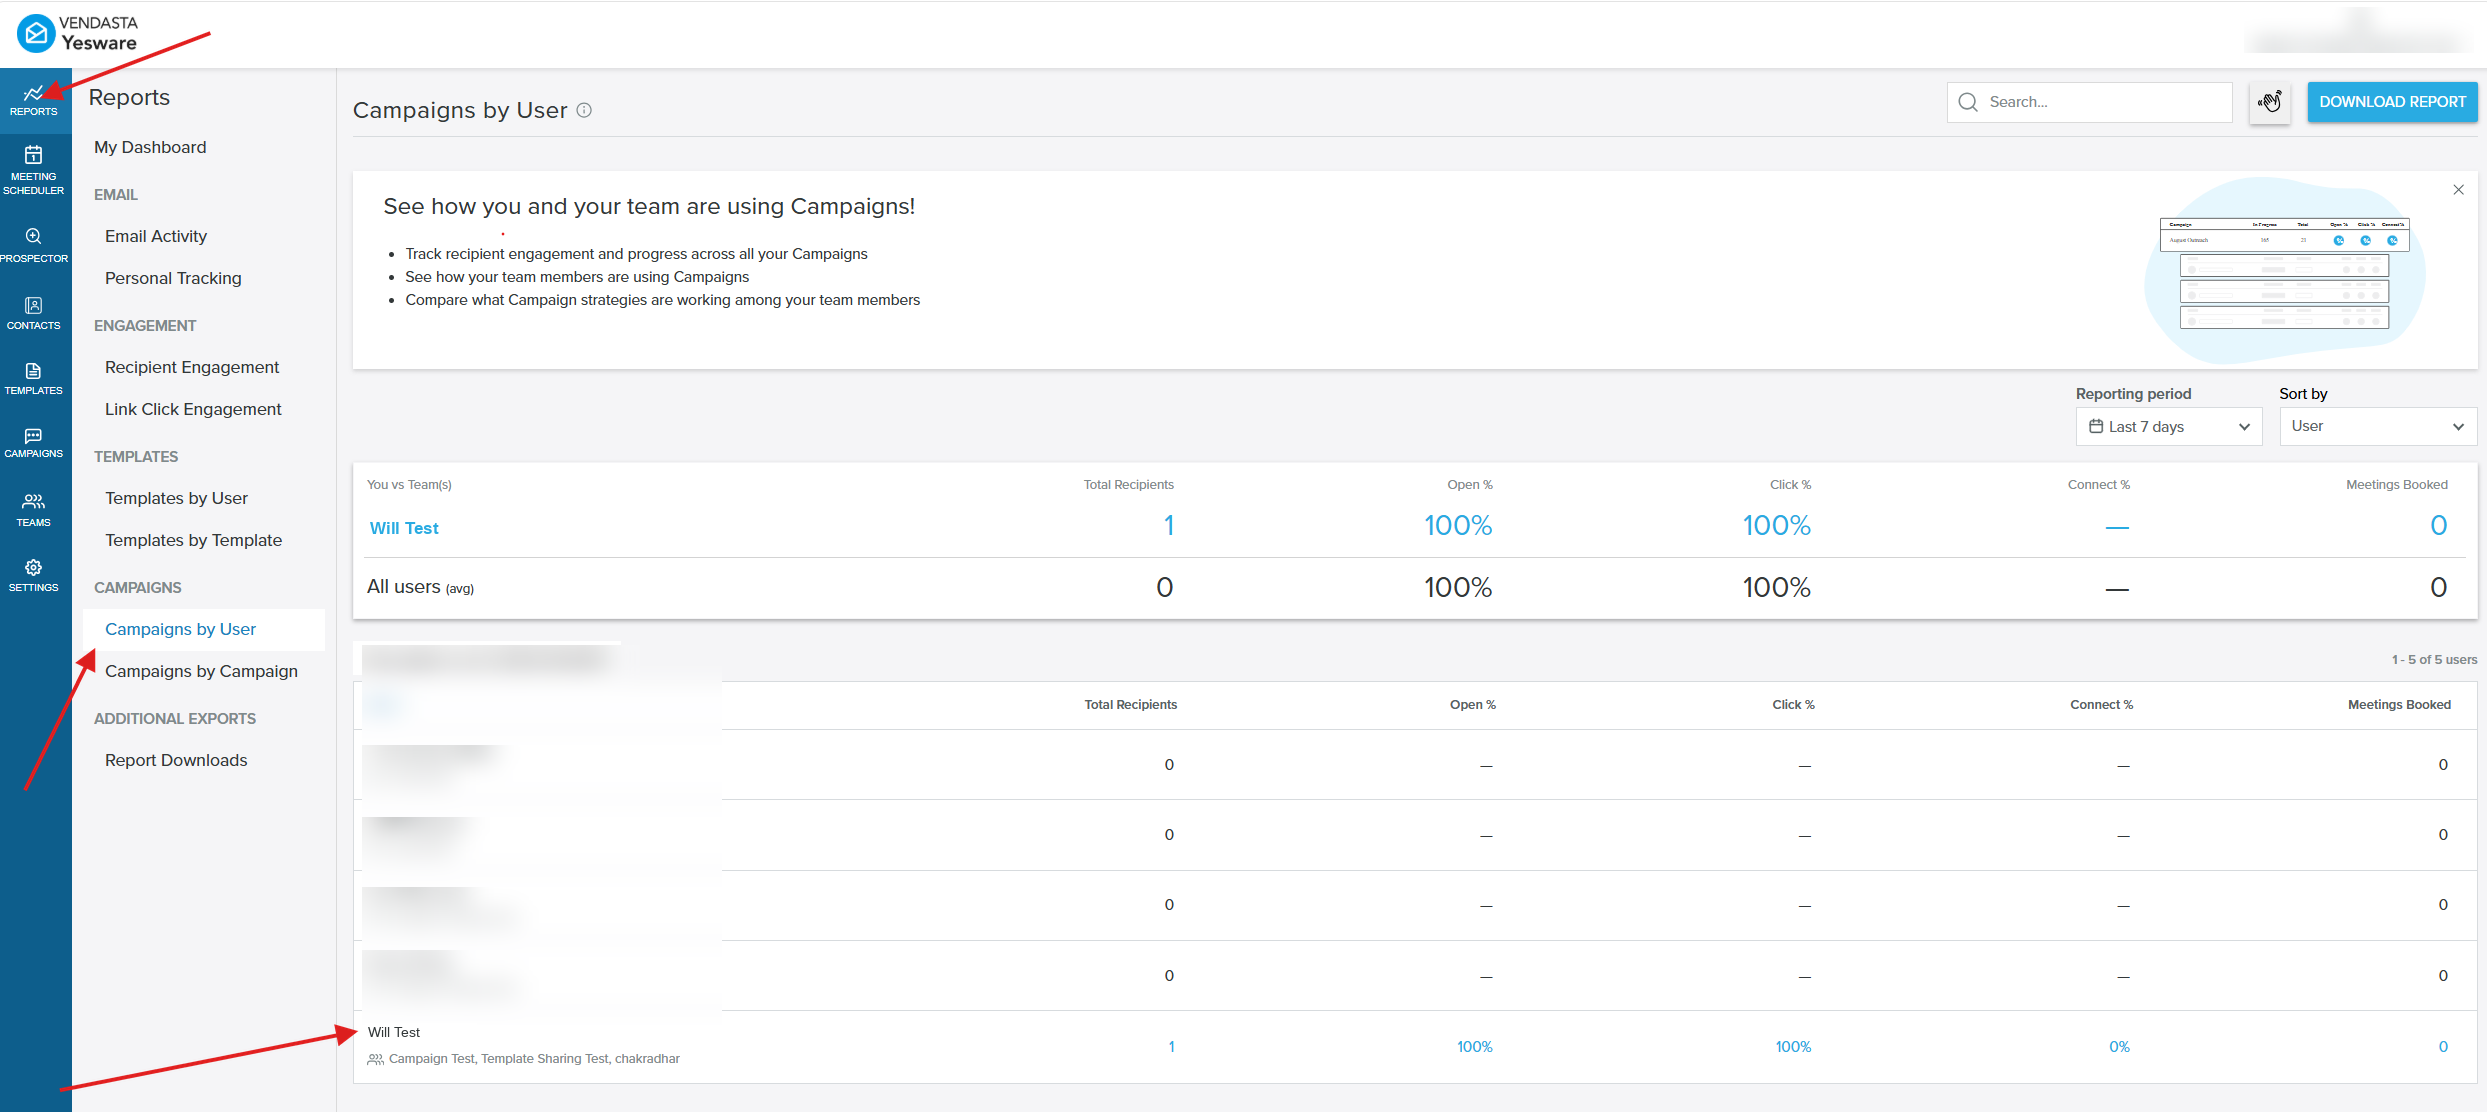2487x1112 pixels.
Task: Open the Campaigns sidebar icon
Action: [x=34, y=443]
